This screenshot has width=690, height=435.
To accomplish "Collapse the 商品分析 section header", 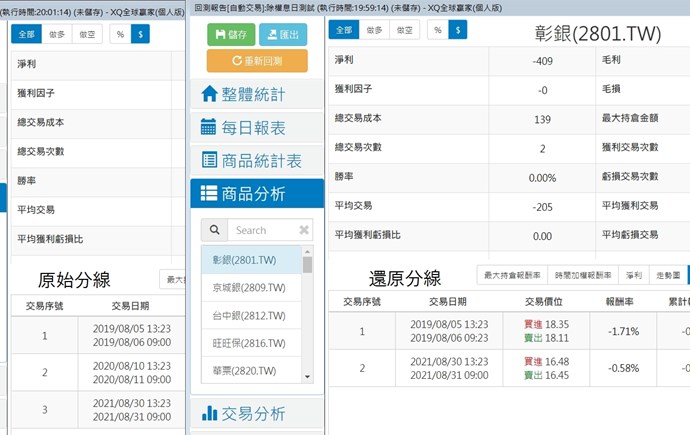I will 257,194.
